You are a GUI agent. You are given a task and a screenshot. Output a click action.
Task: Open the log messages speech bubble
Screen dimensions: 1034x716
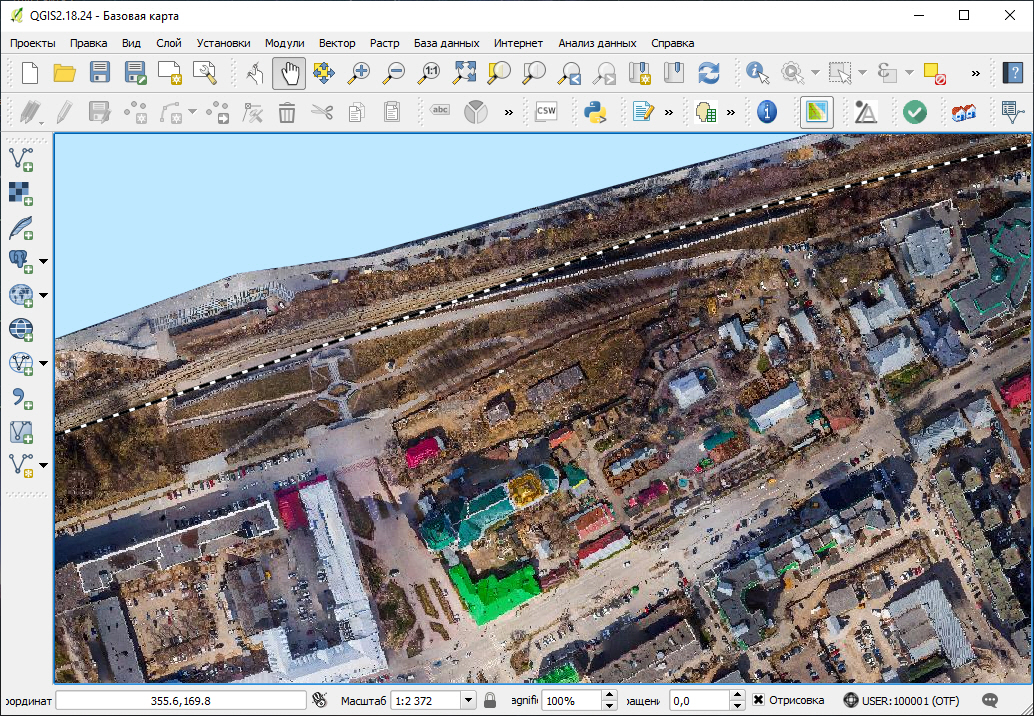991,700
